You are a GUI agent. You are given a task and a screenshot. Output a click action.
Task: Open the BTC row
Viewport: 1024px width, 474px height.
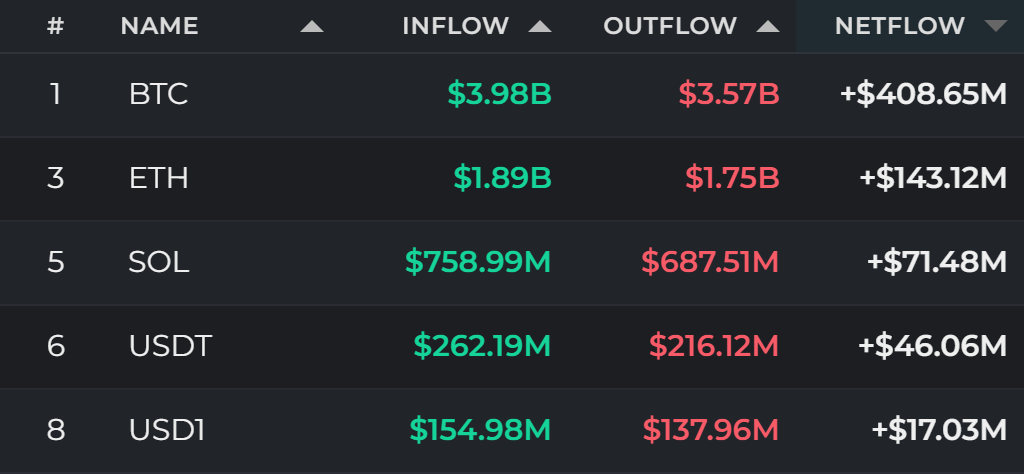512,95
